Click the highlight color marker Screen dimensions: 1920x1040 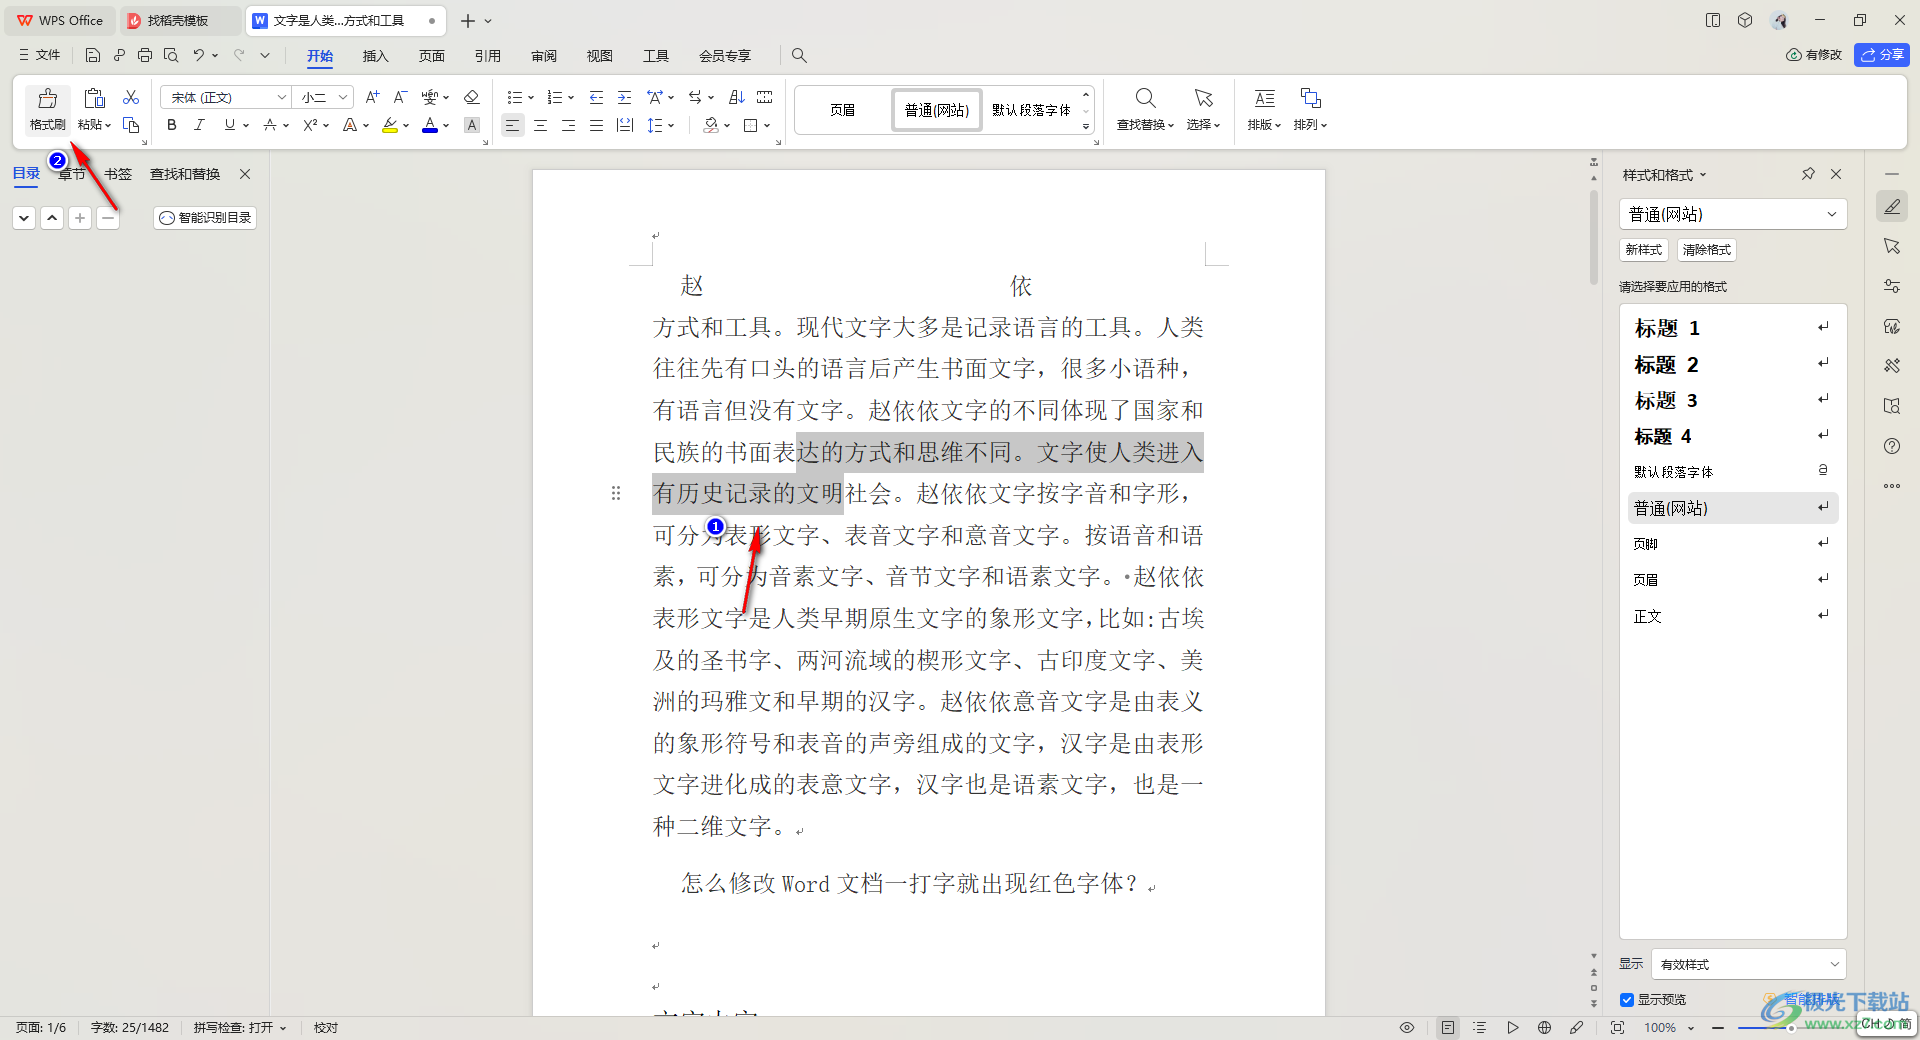pos(390,125)
